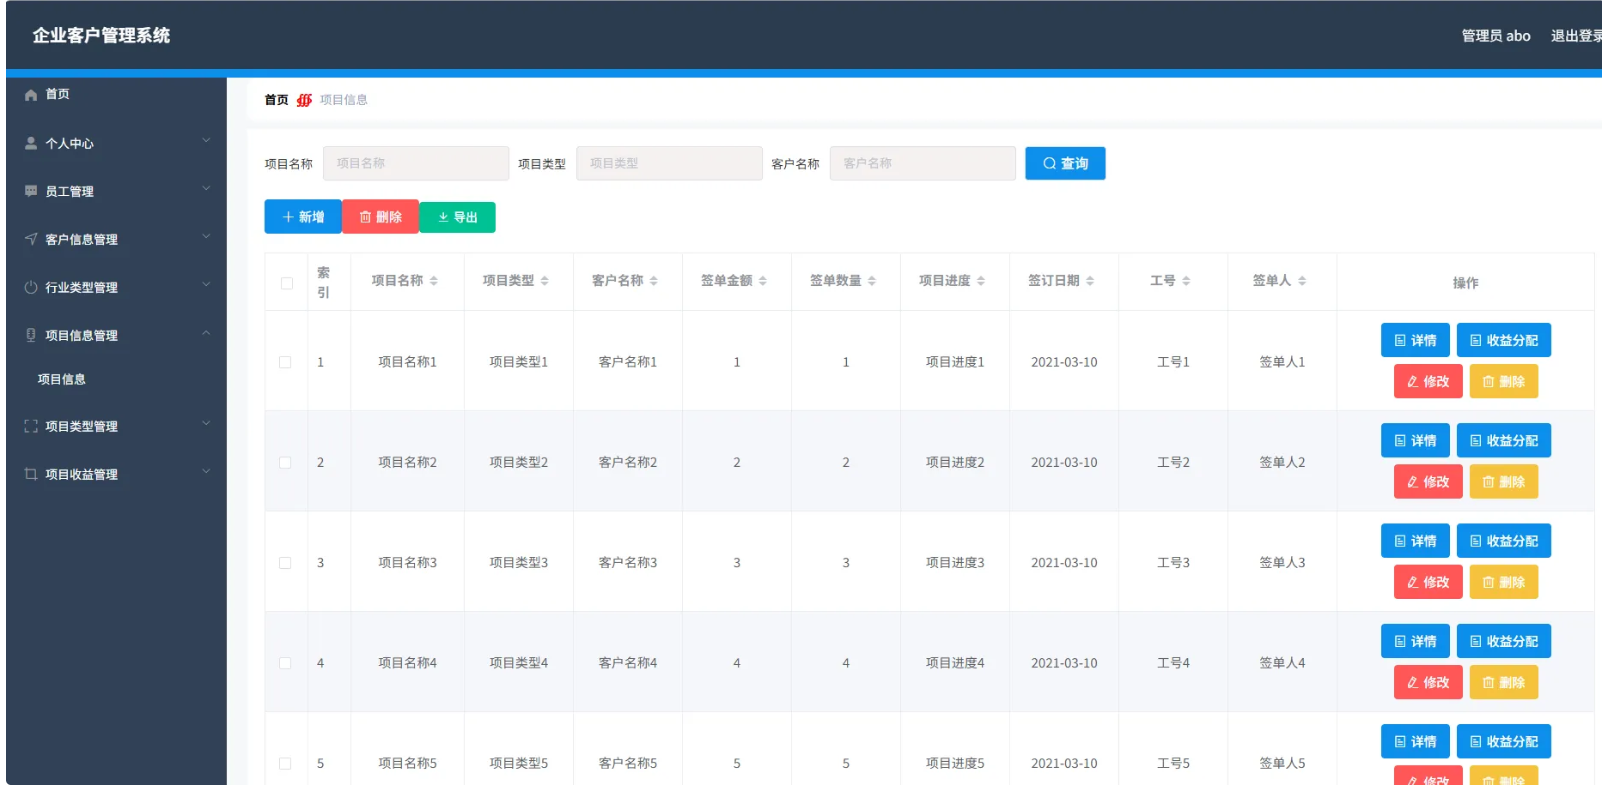Expand the 项目收益管理 chevron
Viewport: 1610px width, 806px height.
click(x=206, y=472)
